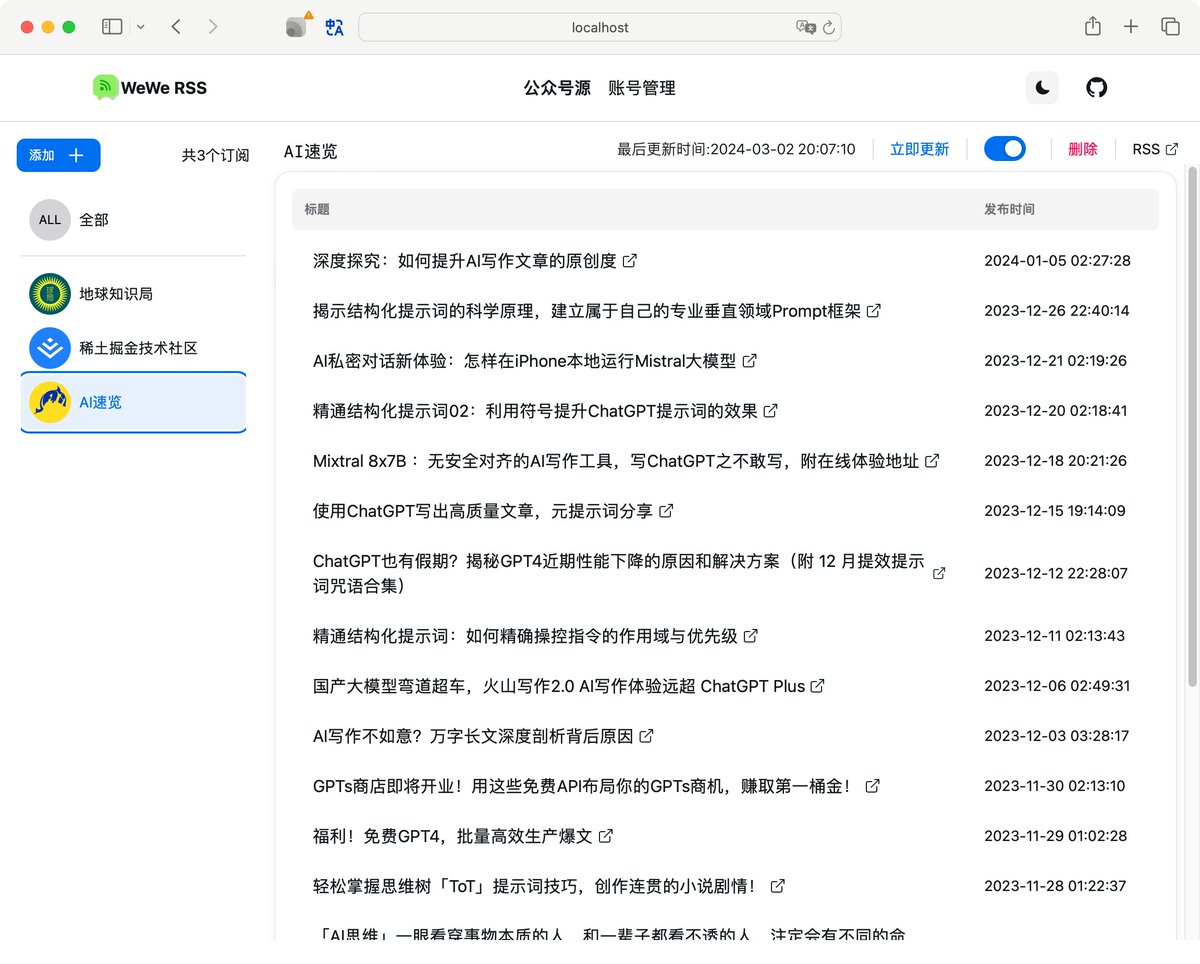This screenshot has height=964, width=1200.
Task: Click timestamp 2023-11-28 01:22:37
Action: tap(1055, 886)
